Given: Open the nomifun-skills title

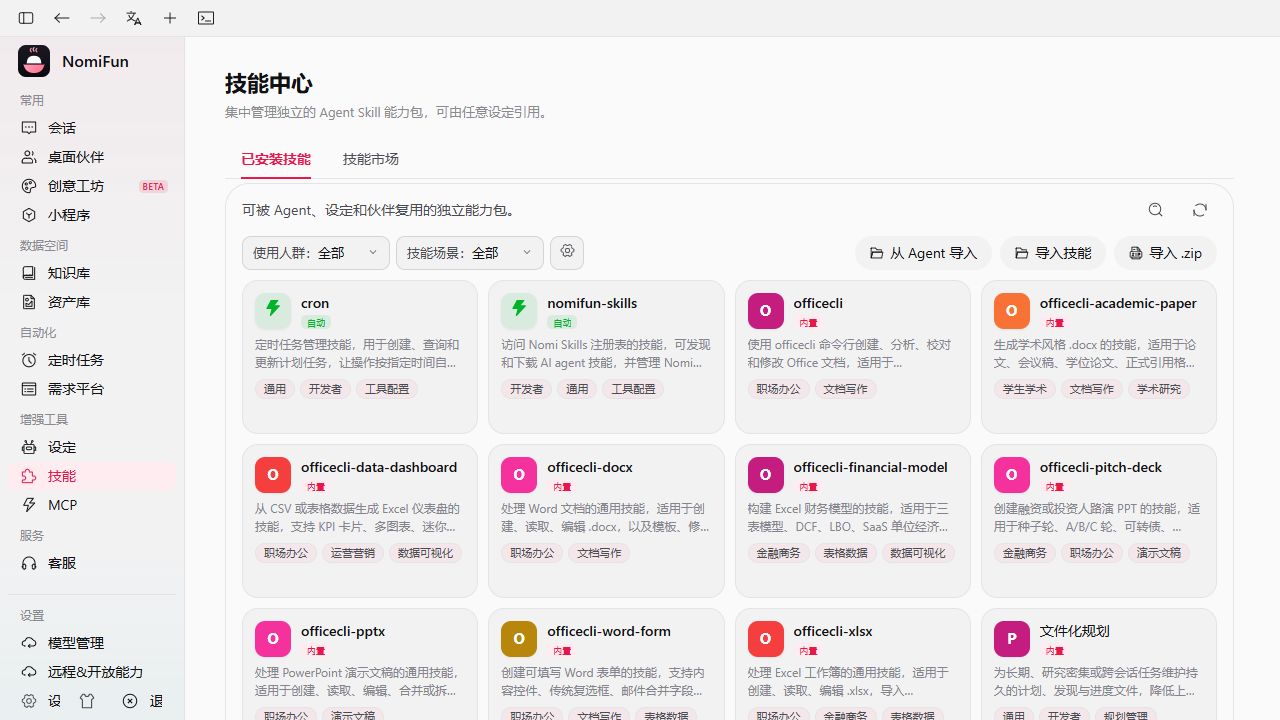Looking at the screenshot, I should (x=592, y=303).
